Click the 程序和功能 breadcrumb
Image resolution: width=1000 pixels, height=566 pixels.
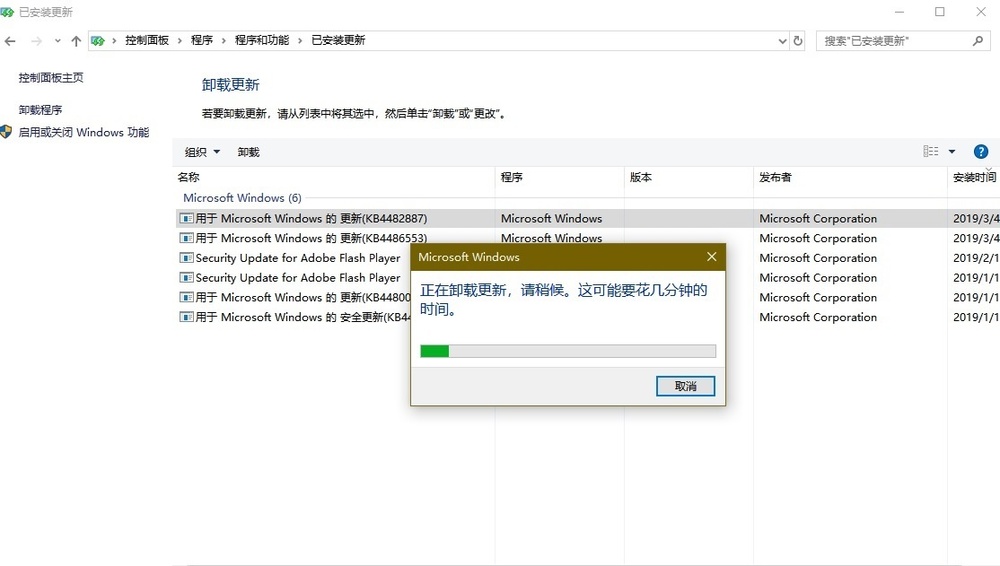pyautogui.click(x=262, y=41)
